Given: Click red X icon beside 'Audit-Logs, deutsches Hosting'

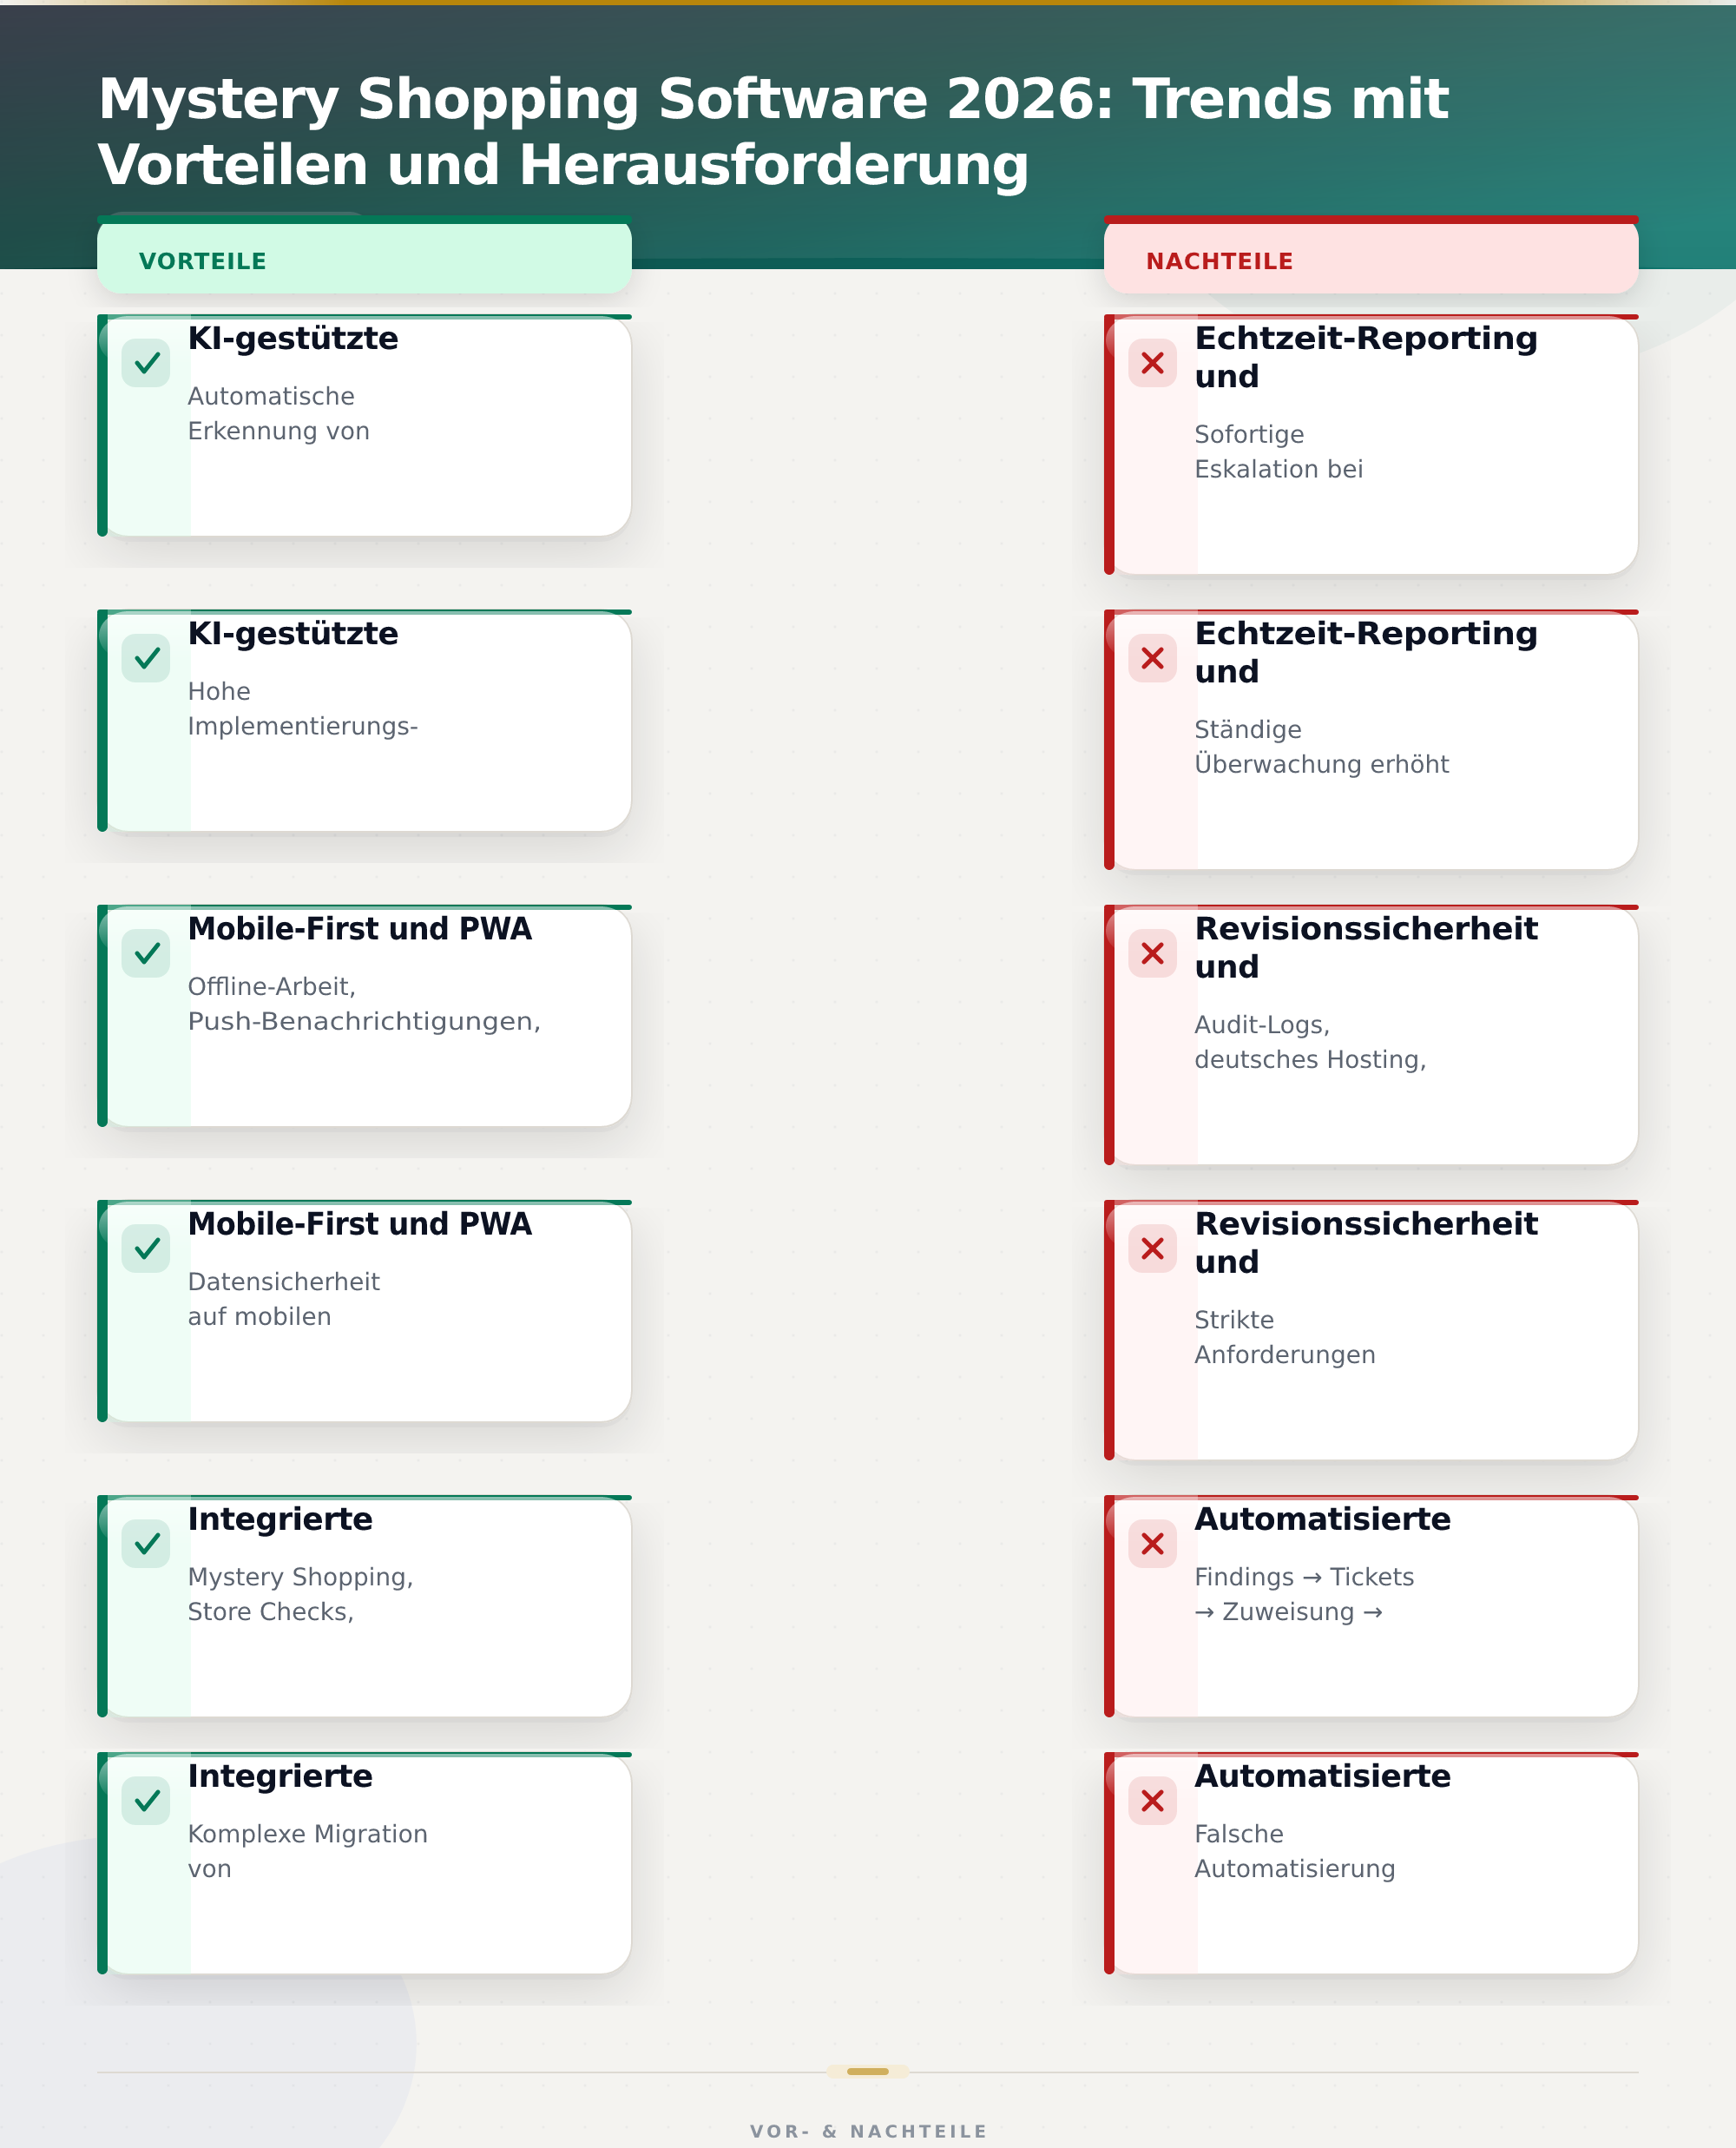Looking at the screenshot, I should click(1152, 953).
